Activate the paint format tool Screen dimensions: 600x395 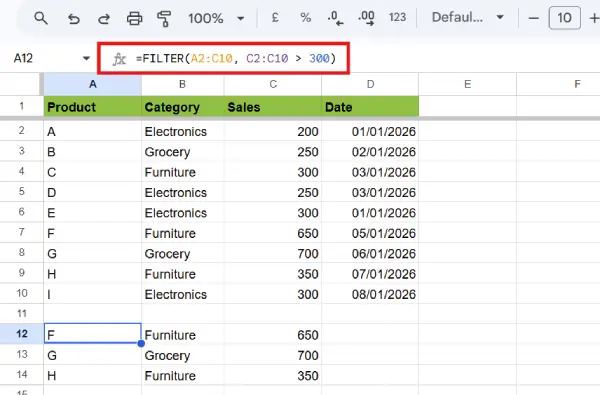tap(164, 18)
